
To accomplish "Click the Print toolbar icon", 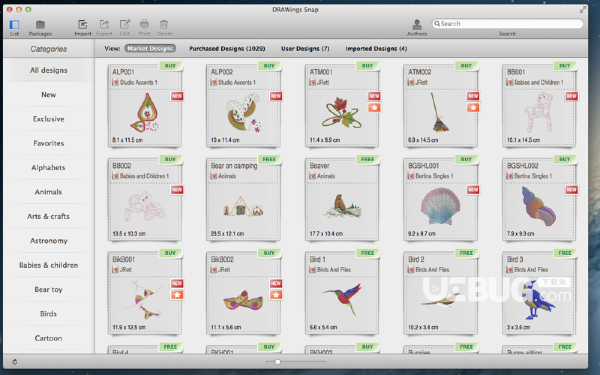I will (144, 25).
